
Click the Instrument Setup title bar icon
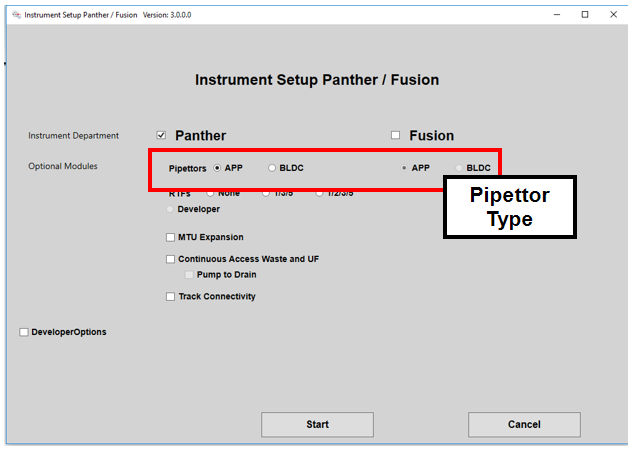(x=14, y=15)
